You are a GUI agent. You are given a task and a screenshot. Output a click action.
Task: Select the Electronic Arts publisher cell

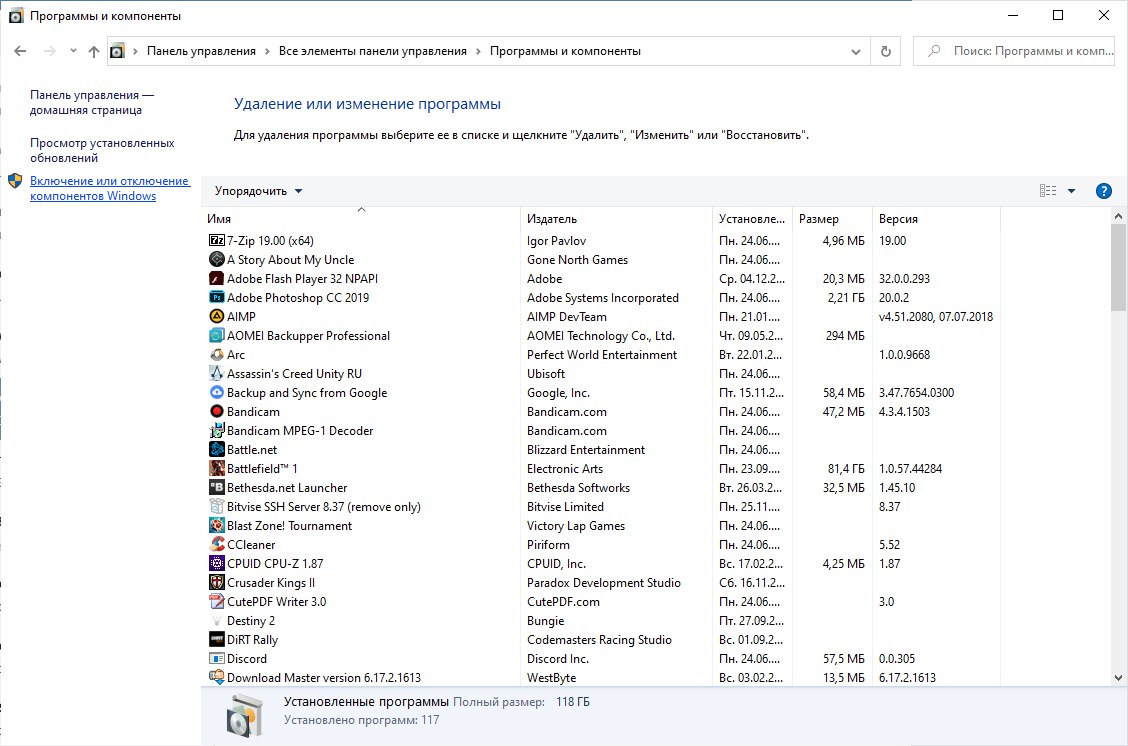(565, 468)
